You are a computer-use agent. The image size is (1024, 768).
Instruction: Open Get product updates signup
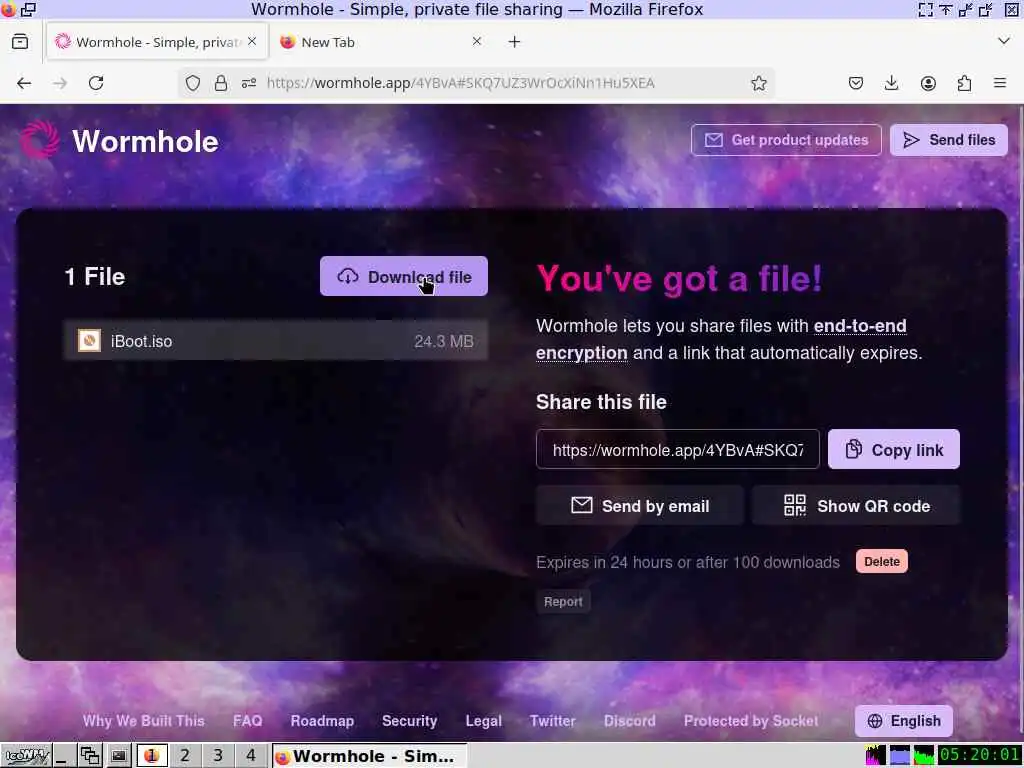click(786, 140)
